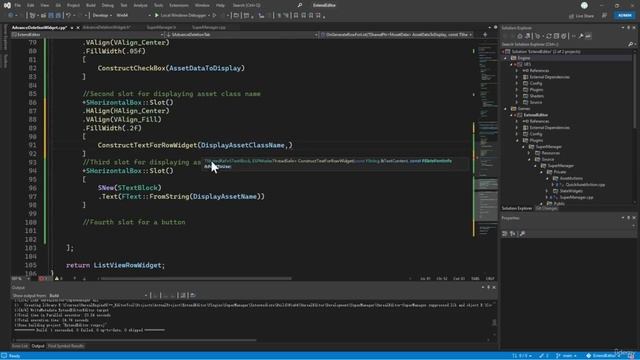Click Solution Explorer home icon
640x360 pixels.
tap(520, 36)
